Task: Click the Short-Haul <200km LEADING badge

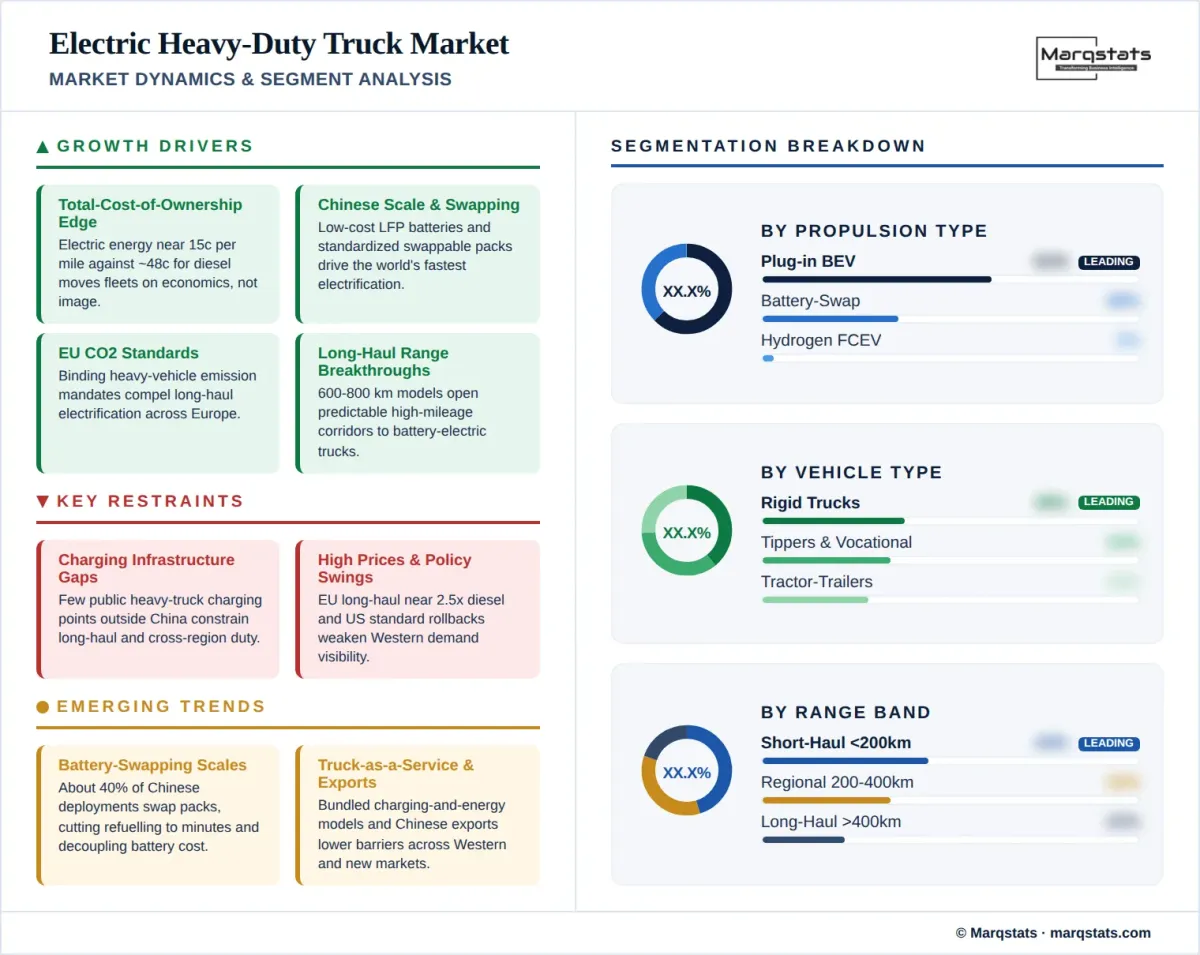Action: [1109, 743]
